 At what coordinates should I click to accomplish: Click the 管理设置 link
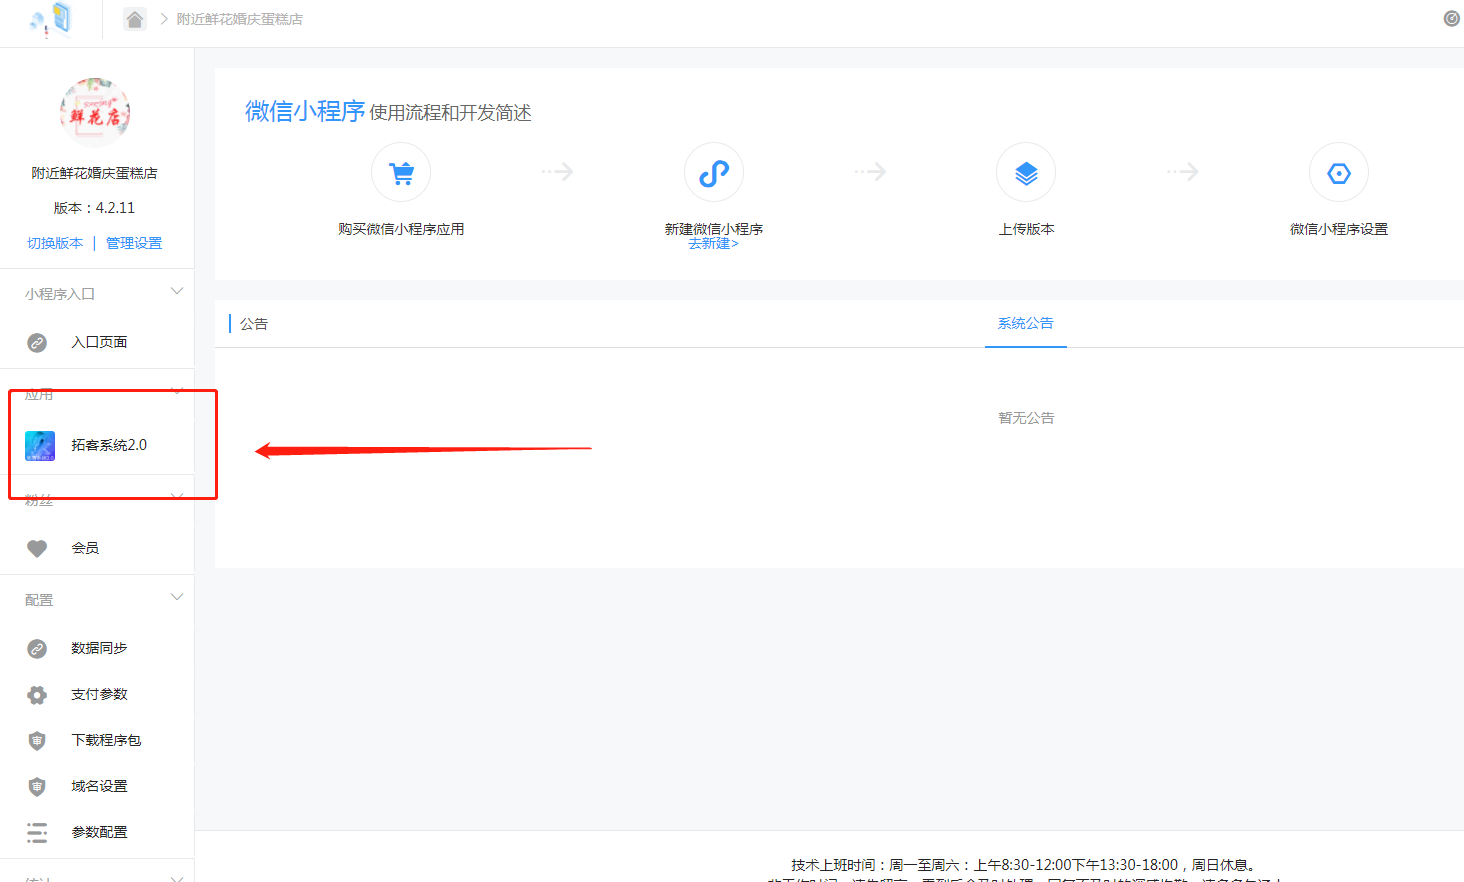coord(134,243)
